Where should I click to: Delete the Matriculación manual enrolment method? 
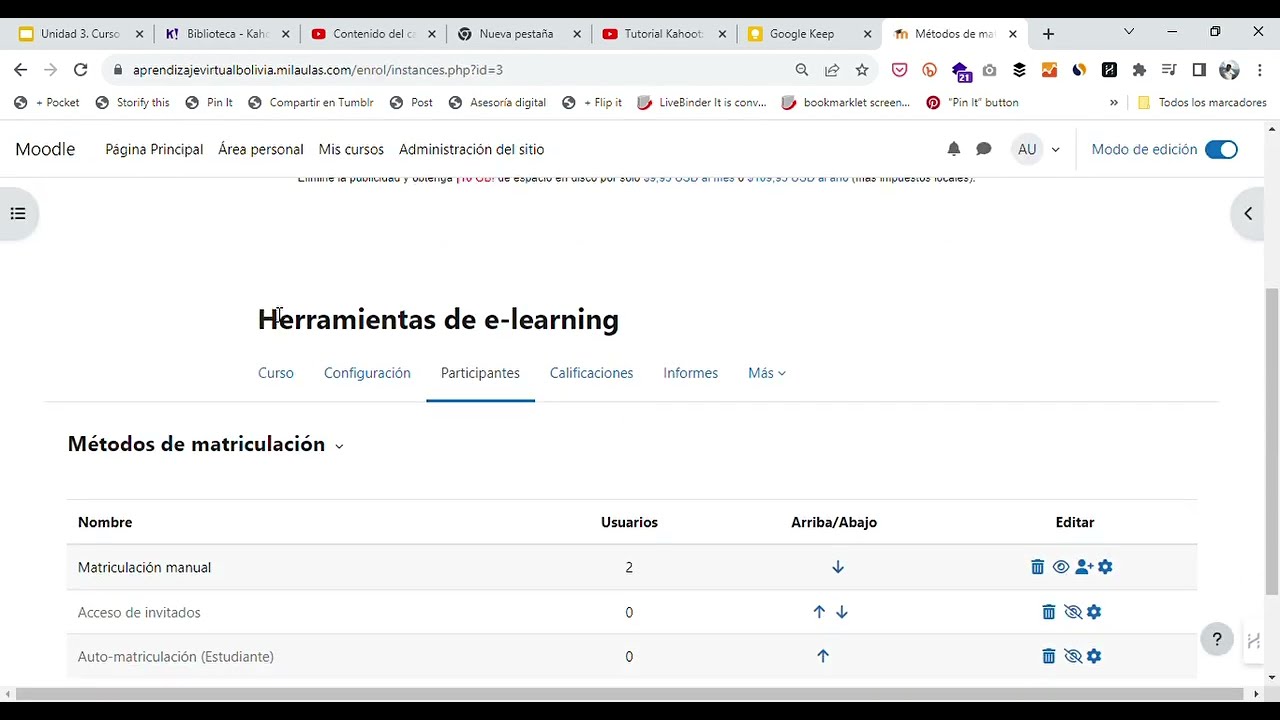[x=1037, y=567]
